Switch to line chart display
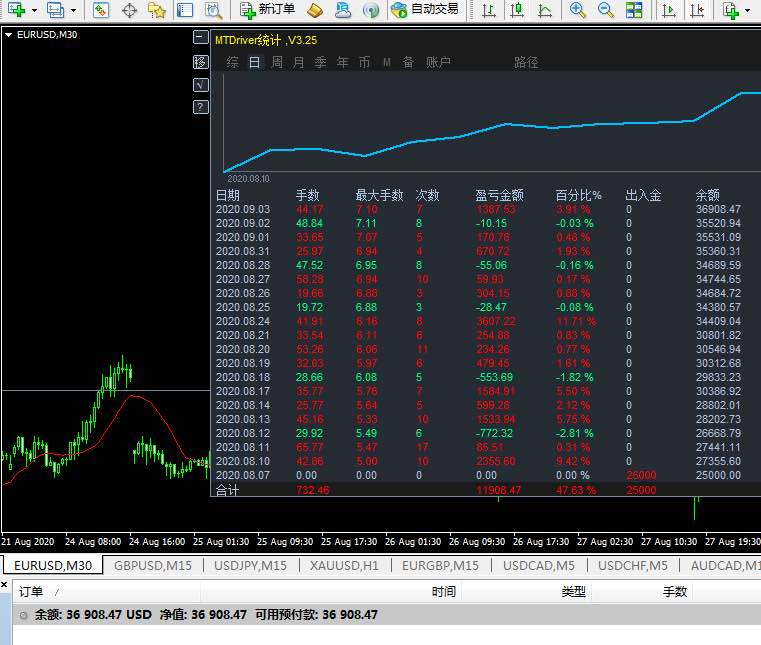 tap(545, 10)
